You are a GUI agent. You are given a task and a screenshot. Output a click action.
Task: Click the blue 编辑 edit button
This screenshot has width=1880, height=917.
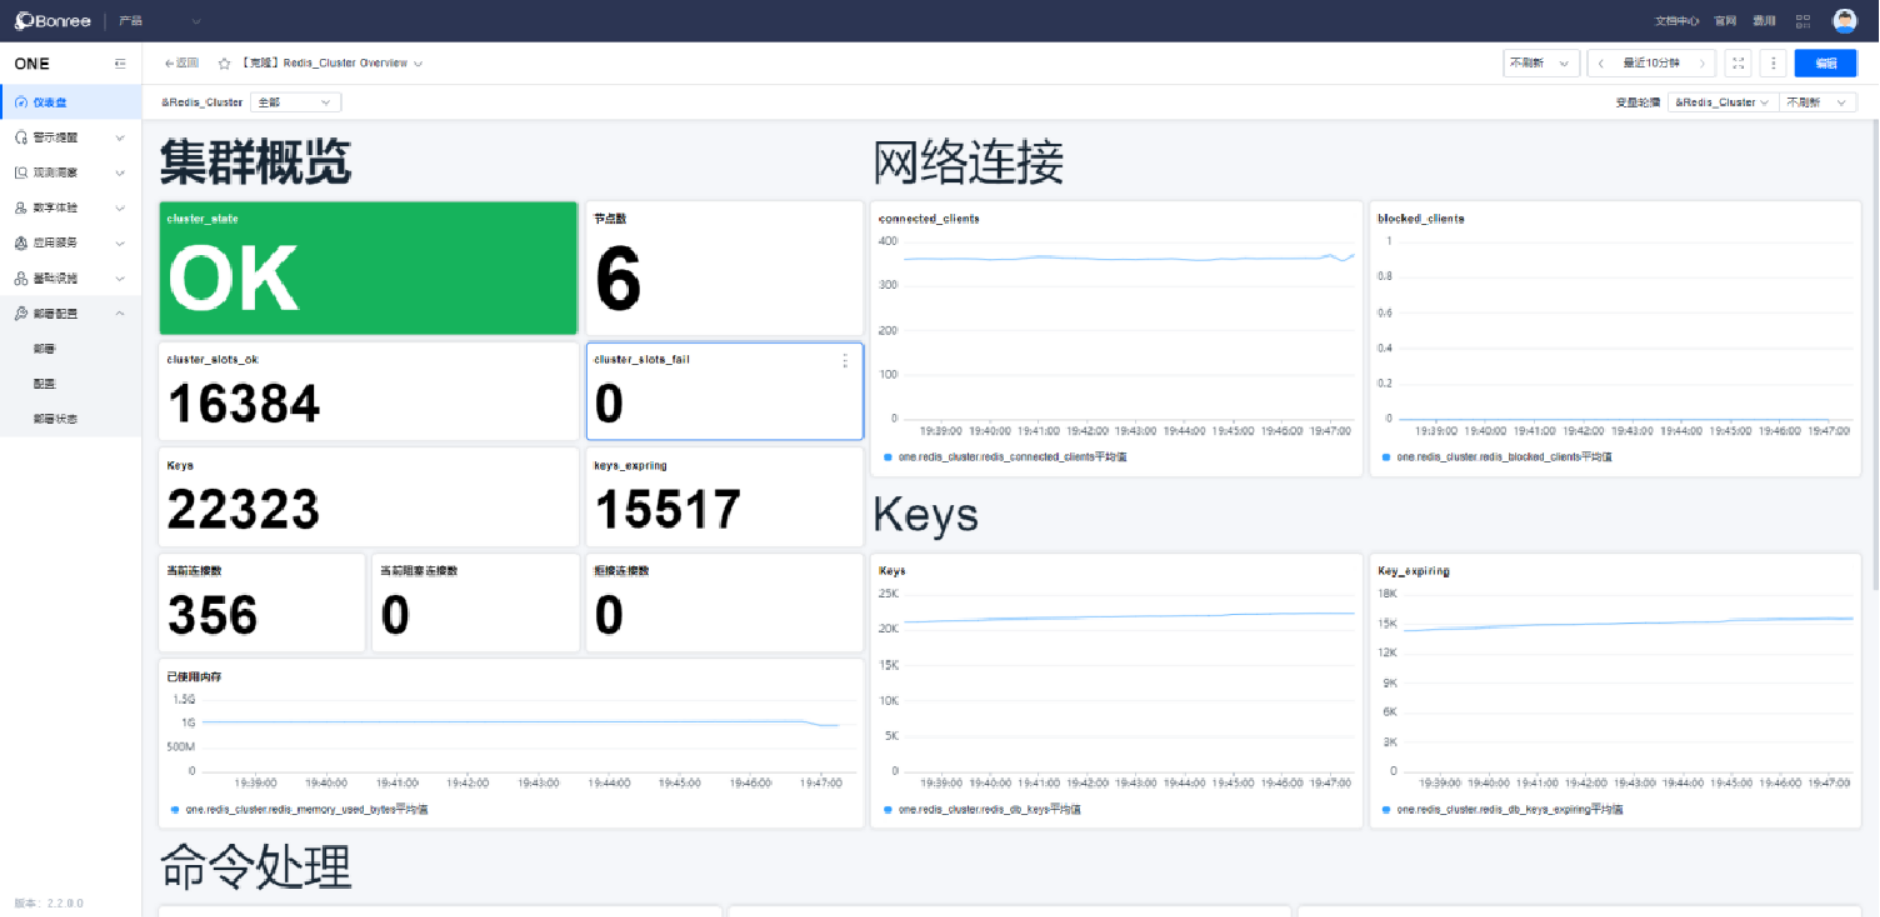(1825, 63)
